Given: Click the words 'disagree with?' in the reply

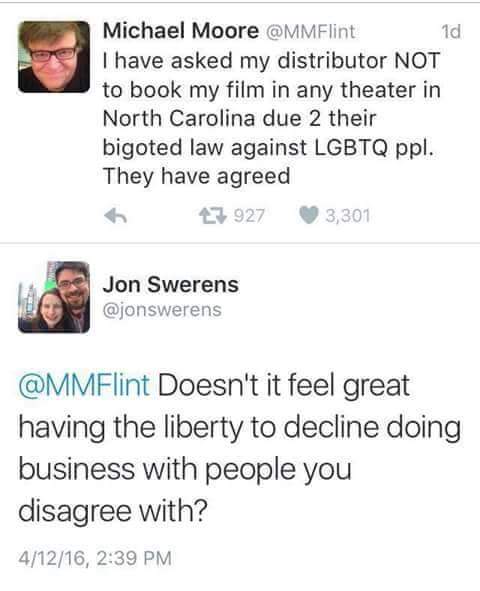Looking at the screenshot, I should (x=113, y=511).
